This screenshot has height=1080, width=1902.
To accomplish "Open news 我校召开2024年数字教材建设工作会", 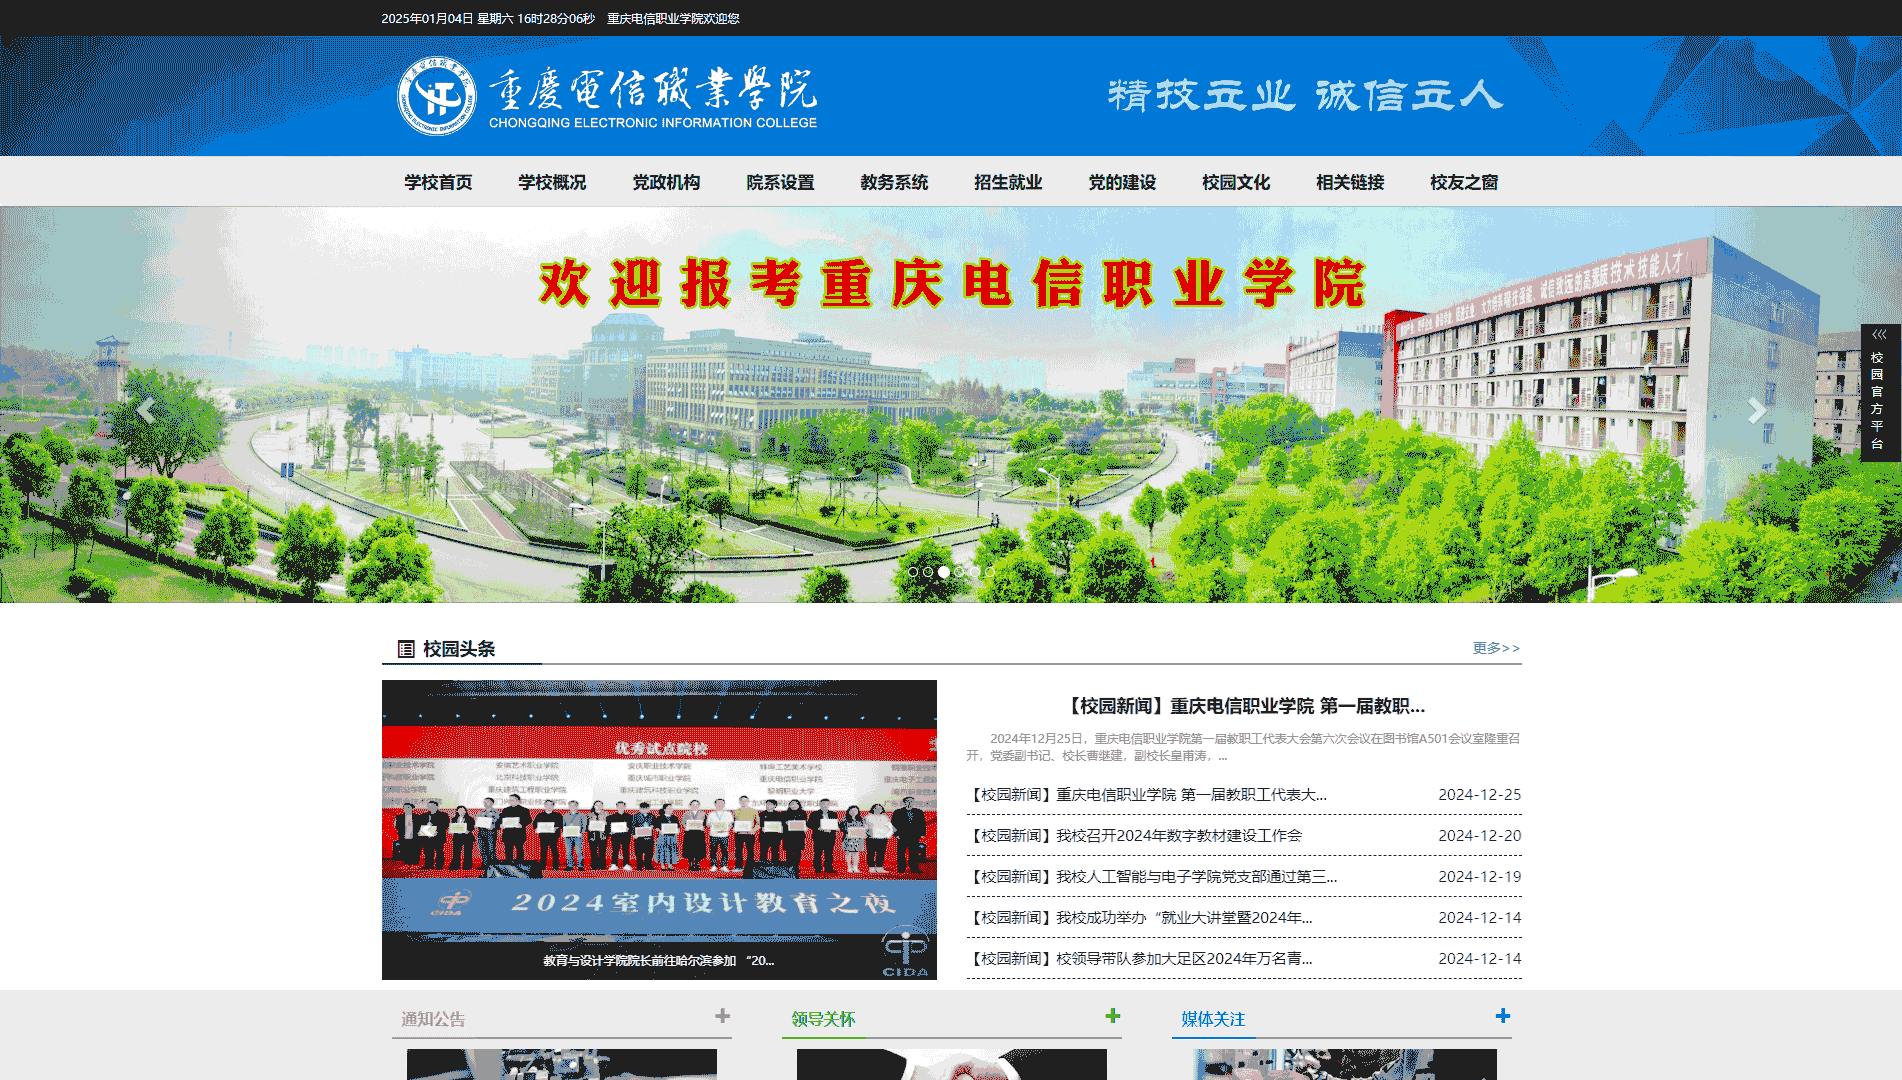I will [x=1135, y=836].
